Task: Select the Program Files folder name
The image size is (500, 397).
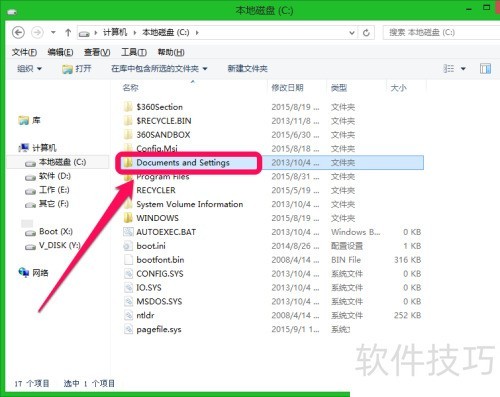Action: coord(163,177)
